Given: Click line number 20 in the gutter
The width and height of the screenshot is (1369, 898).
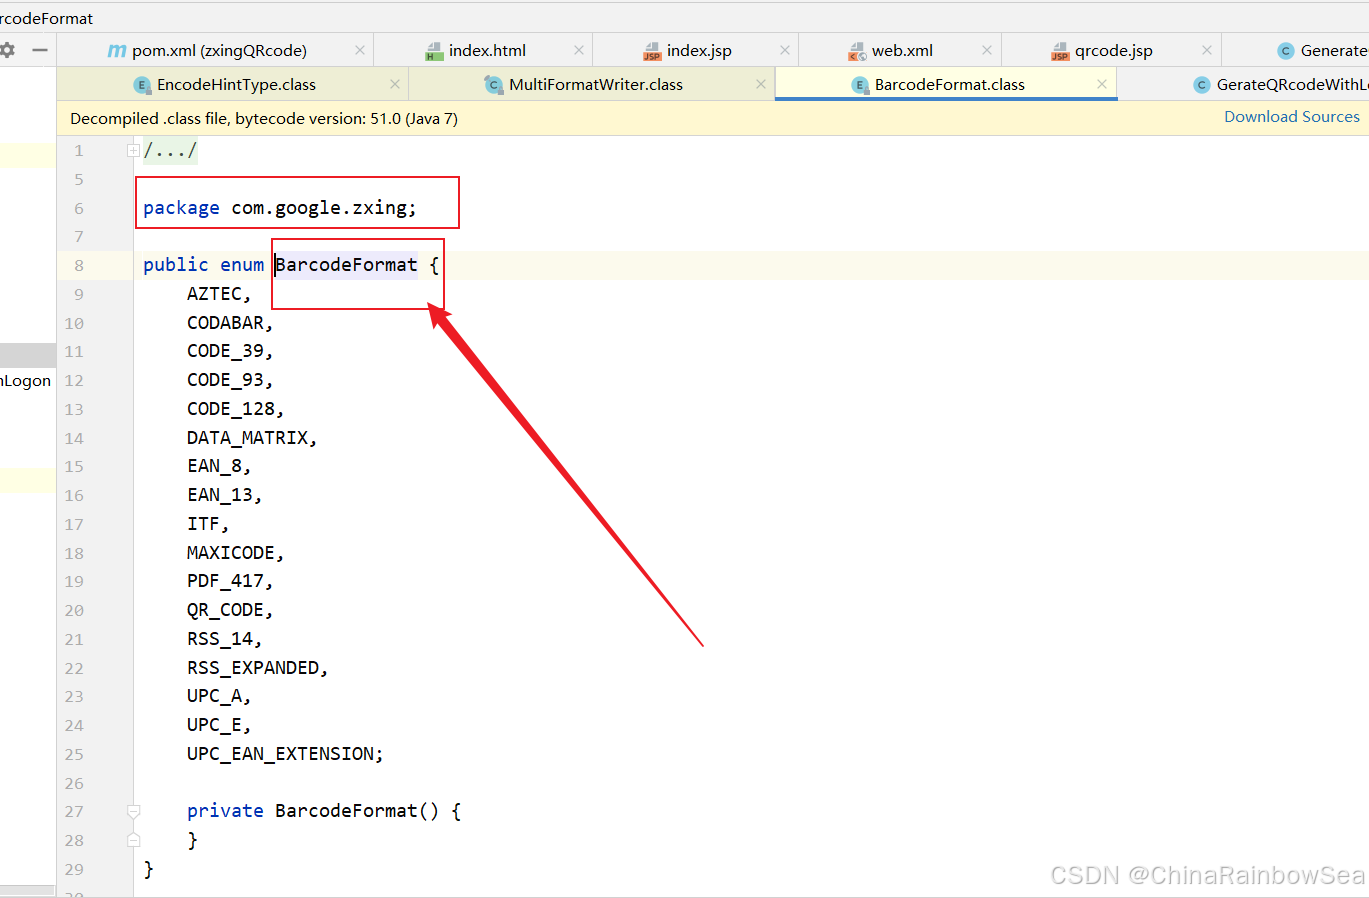Looking at the screenshot, I should (74, 610).
